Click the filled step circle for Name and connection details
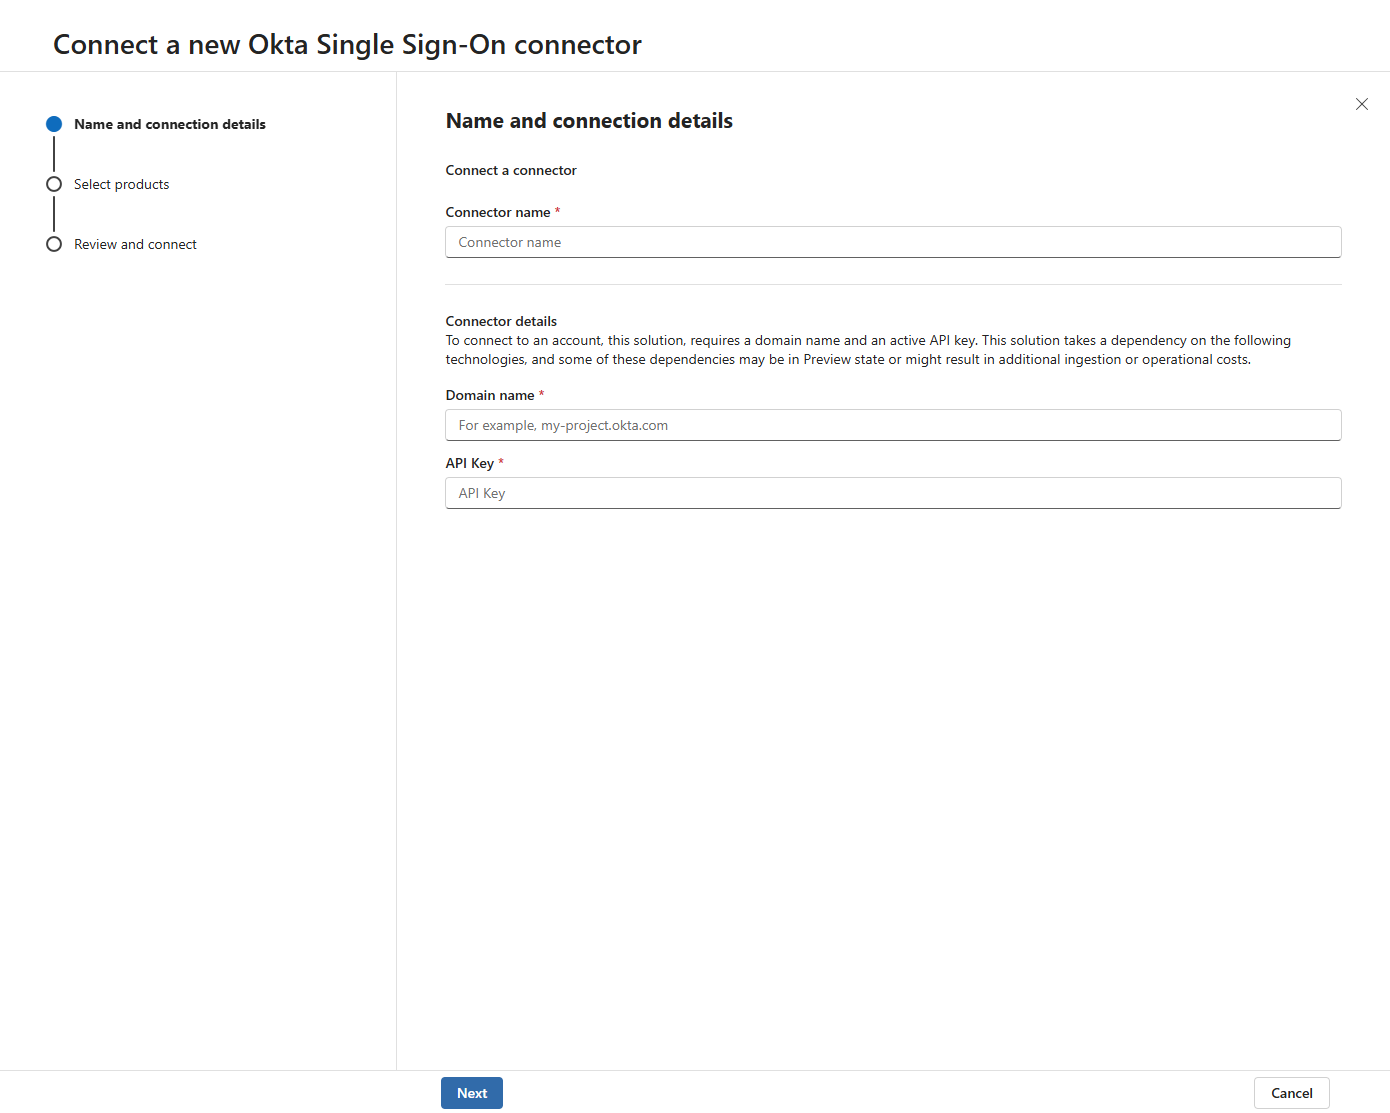This screenshot has width=1390, height=1113. [54, 124]
